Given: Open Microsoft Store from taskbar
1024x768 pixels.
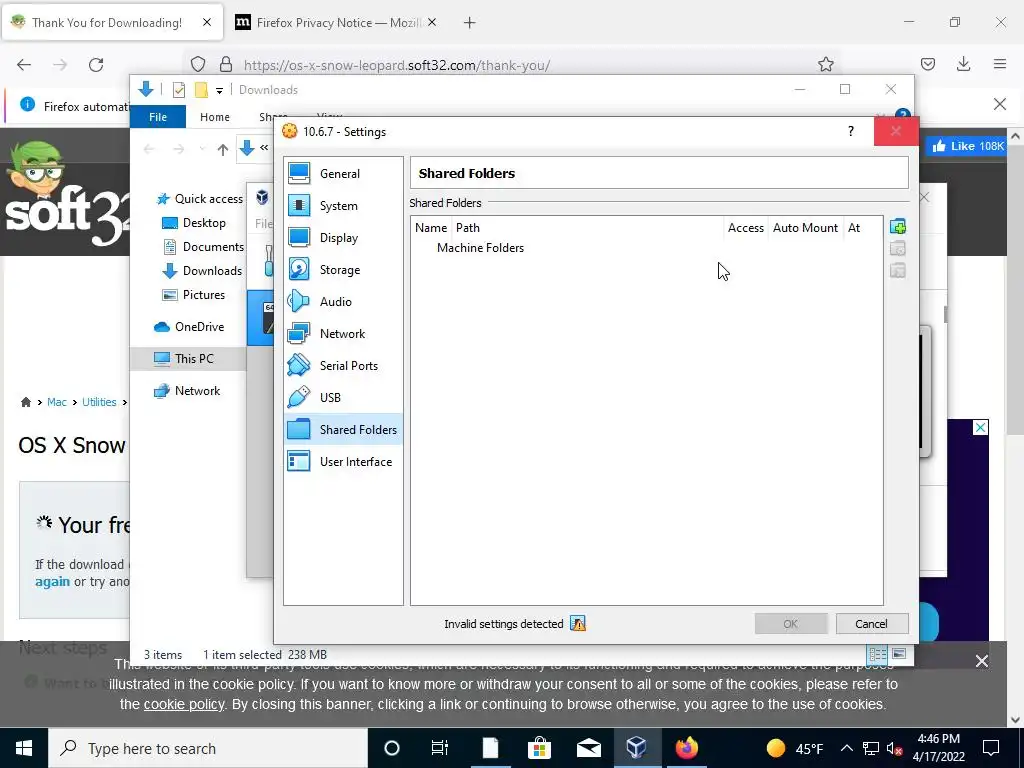Looking at the screenshot, I should click(539, 748).
